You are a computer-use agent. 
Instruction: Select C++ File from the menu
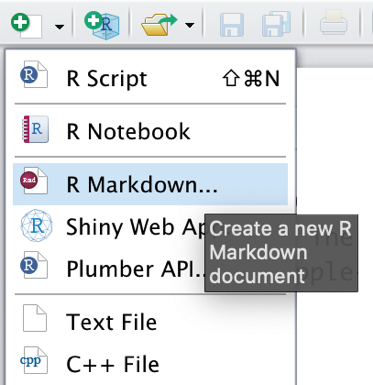tap(150, 364)
